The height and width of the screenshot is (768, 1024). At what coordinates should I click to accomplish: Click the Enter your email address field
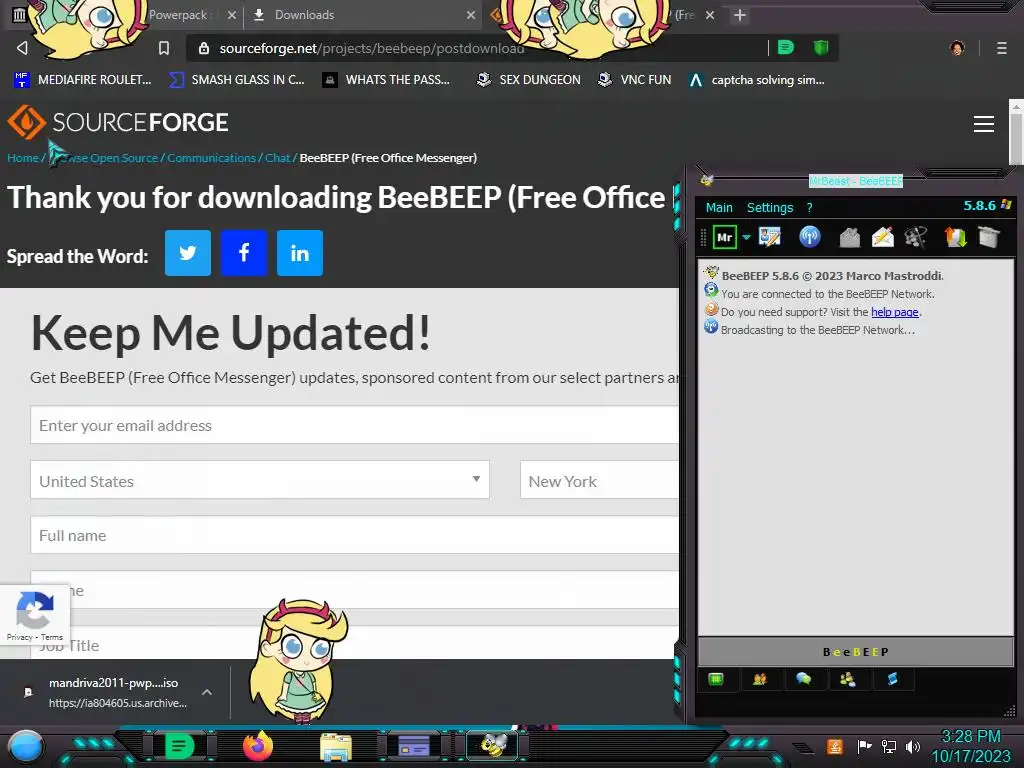tap(355, 425)
